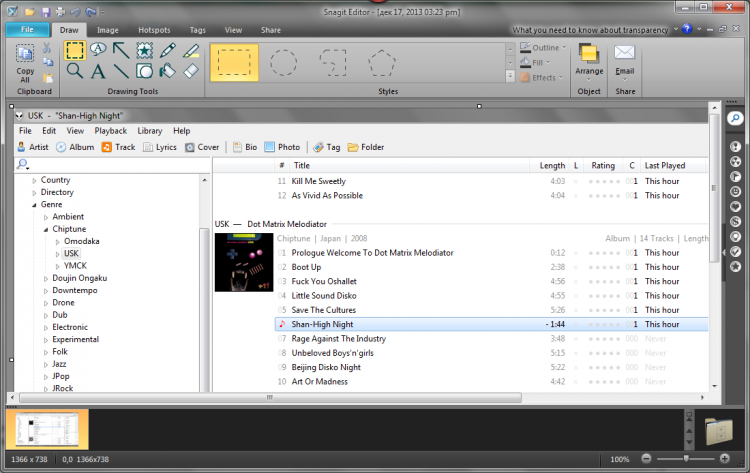Click the horizontal canvas scrollbar
This screenshot has width=750, height=473.
270,397
